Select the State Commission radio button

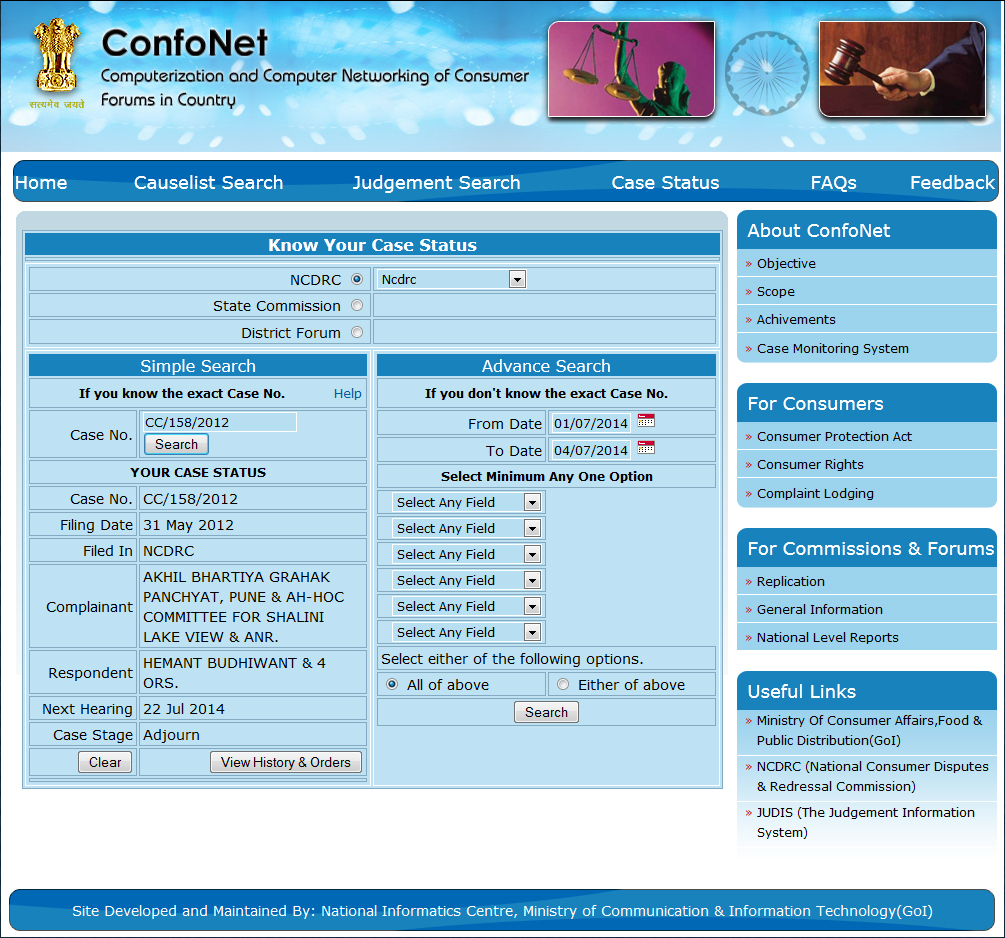(x=357, y=306)
